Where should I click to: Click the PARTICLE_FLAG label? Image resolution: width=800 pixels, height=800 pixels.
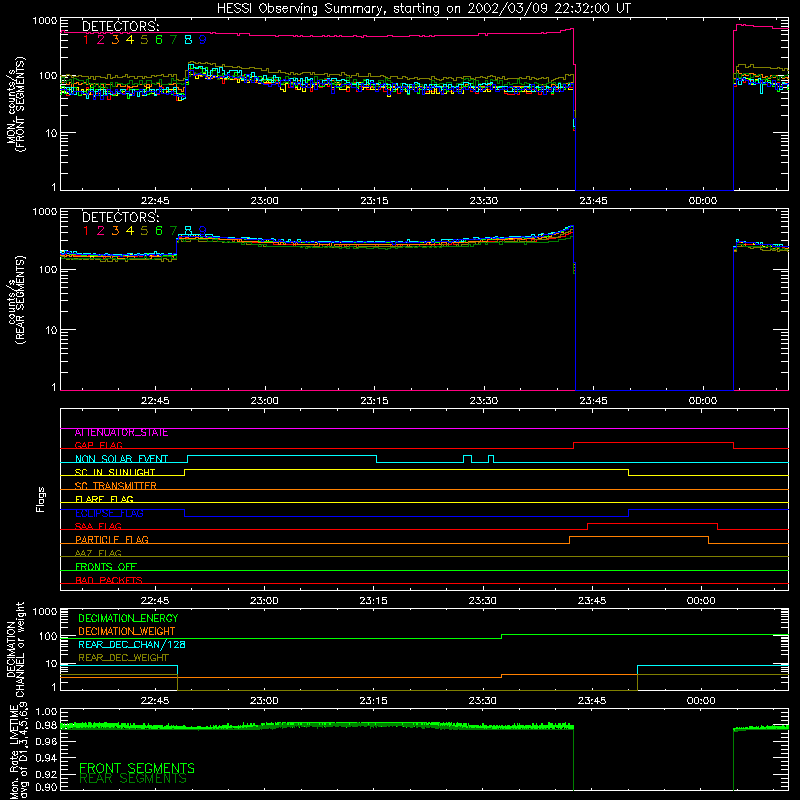(x=112, y=540)
